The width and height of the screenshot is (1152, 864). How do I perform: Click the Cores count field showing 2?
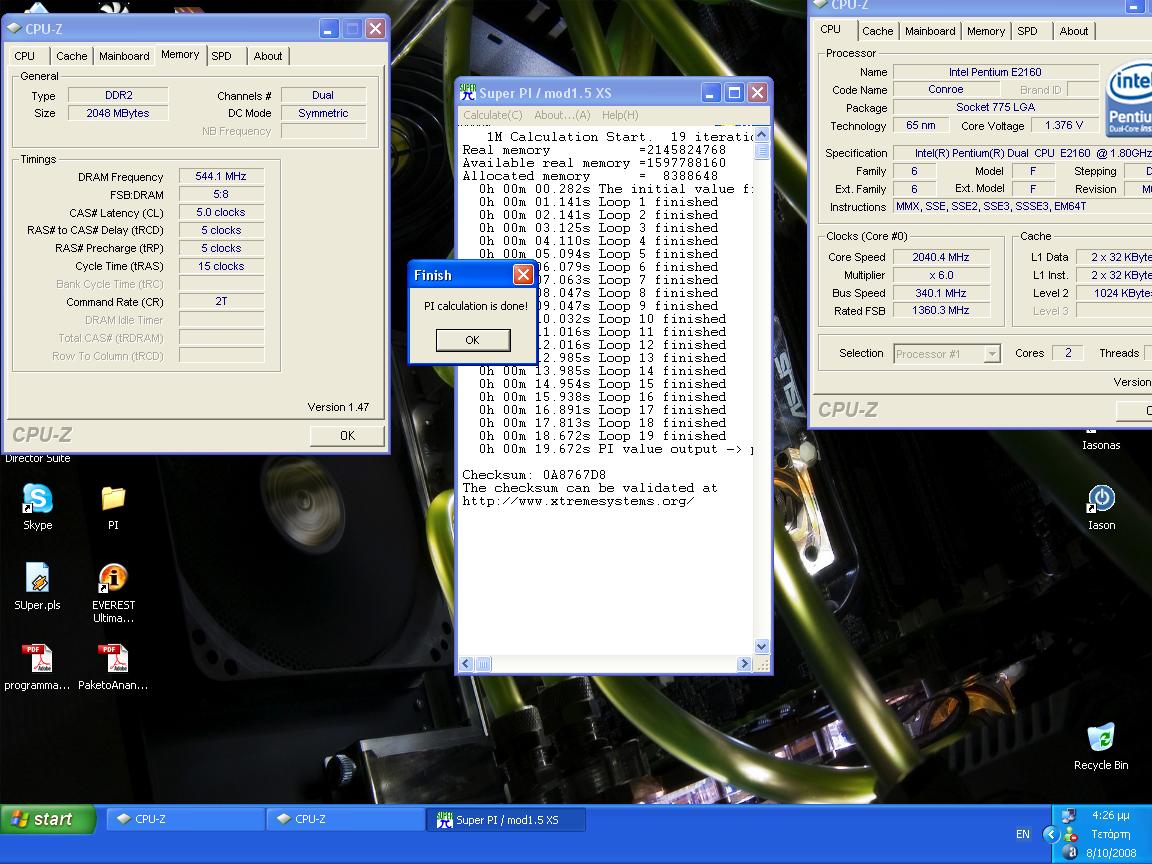1068,353
